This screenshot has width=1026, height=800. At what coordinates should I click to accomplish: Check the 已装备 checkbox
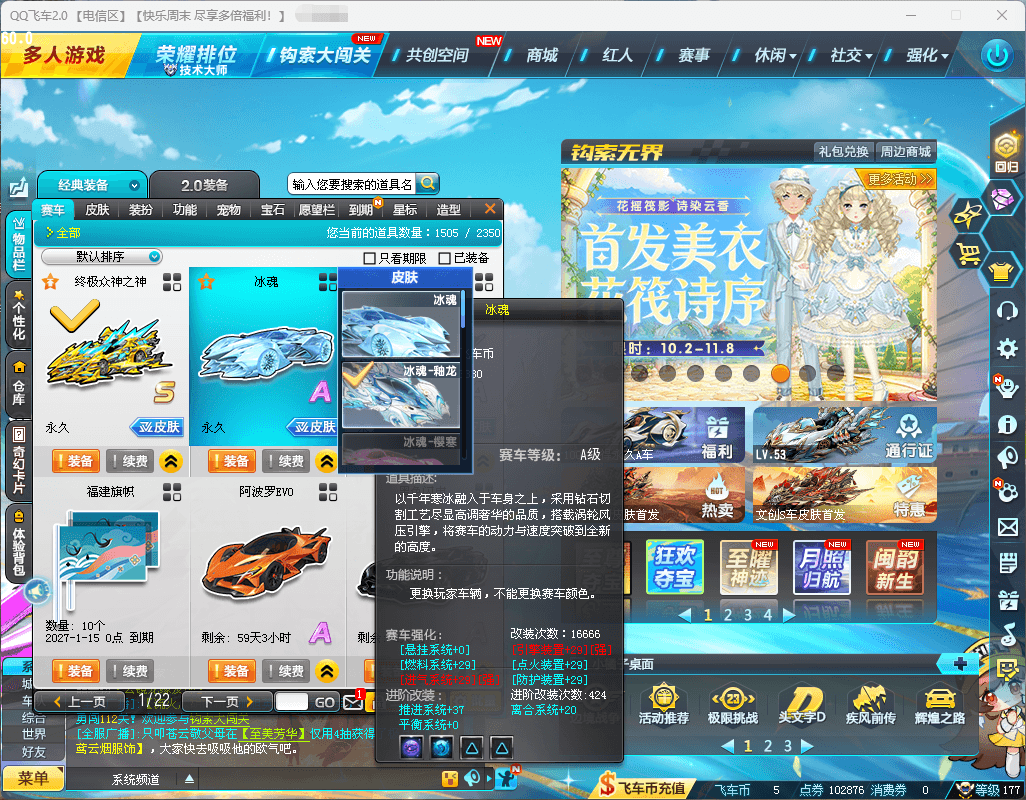coord(444,258)
